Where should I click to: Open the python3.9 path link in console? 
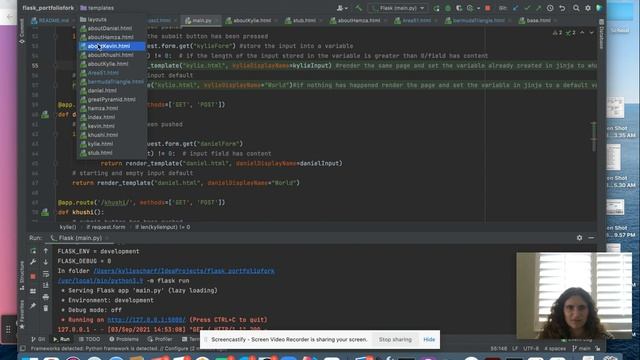100,281
